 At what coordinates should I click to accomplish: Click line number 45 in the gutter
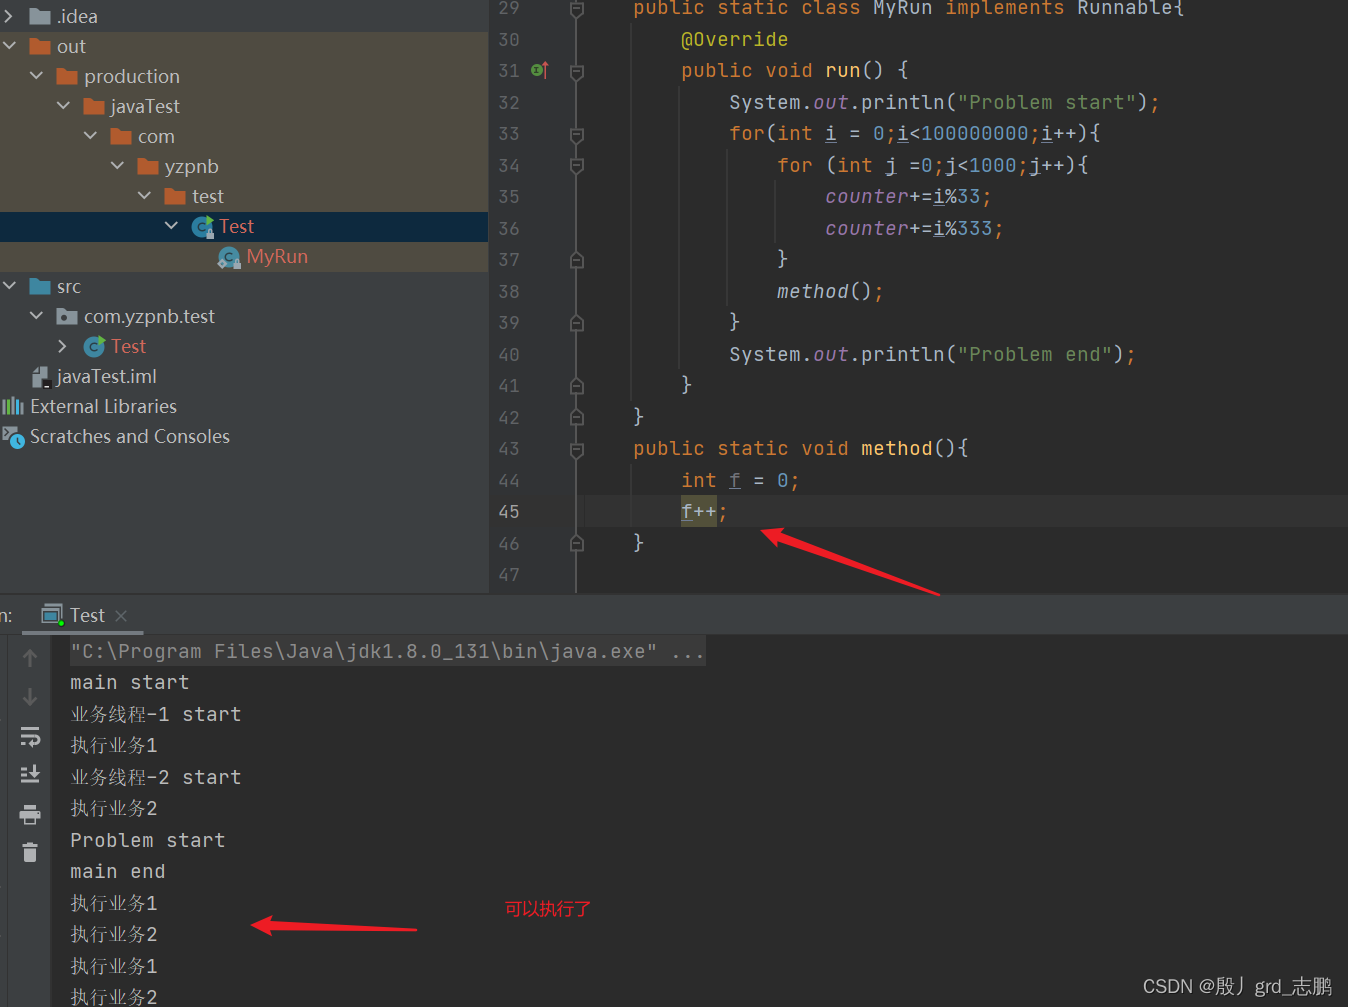509,512
